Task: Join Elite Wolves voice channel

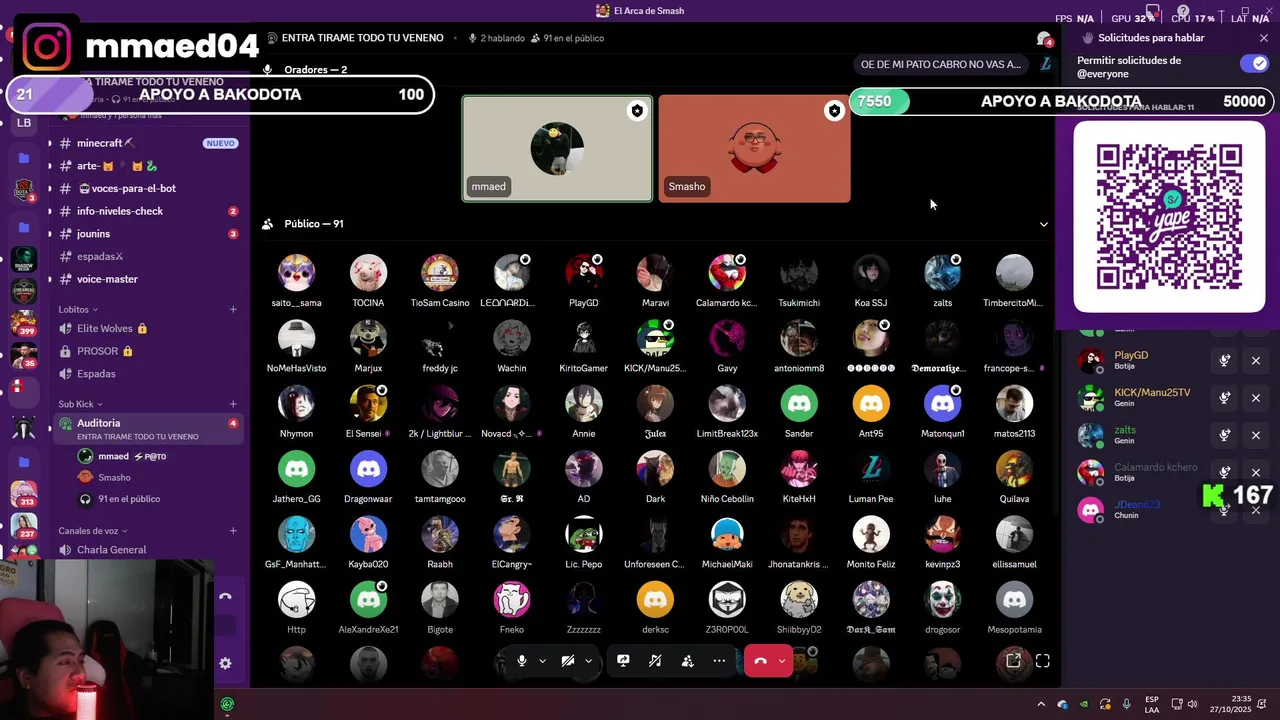Action: coord(147,328)
